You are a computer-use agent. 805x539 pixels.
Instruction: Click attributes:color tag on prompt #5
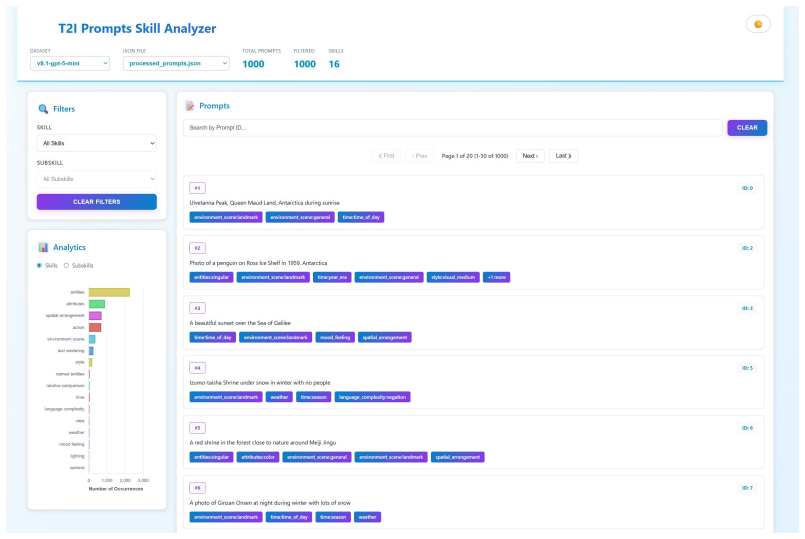coord(258,457)
